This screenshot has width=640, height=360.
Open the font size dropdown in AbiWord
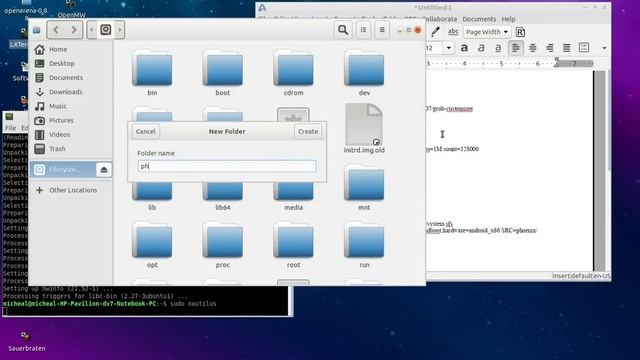pos(449,48)
